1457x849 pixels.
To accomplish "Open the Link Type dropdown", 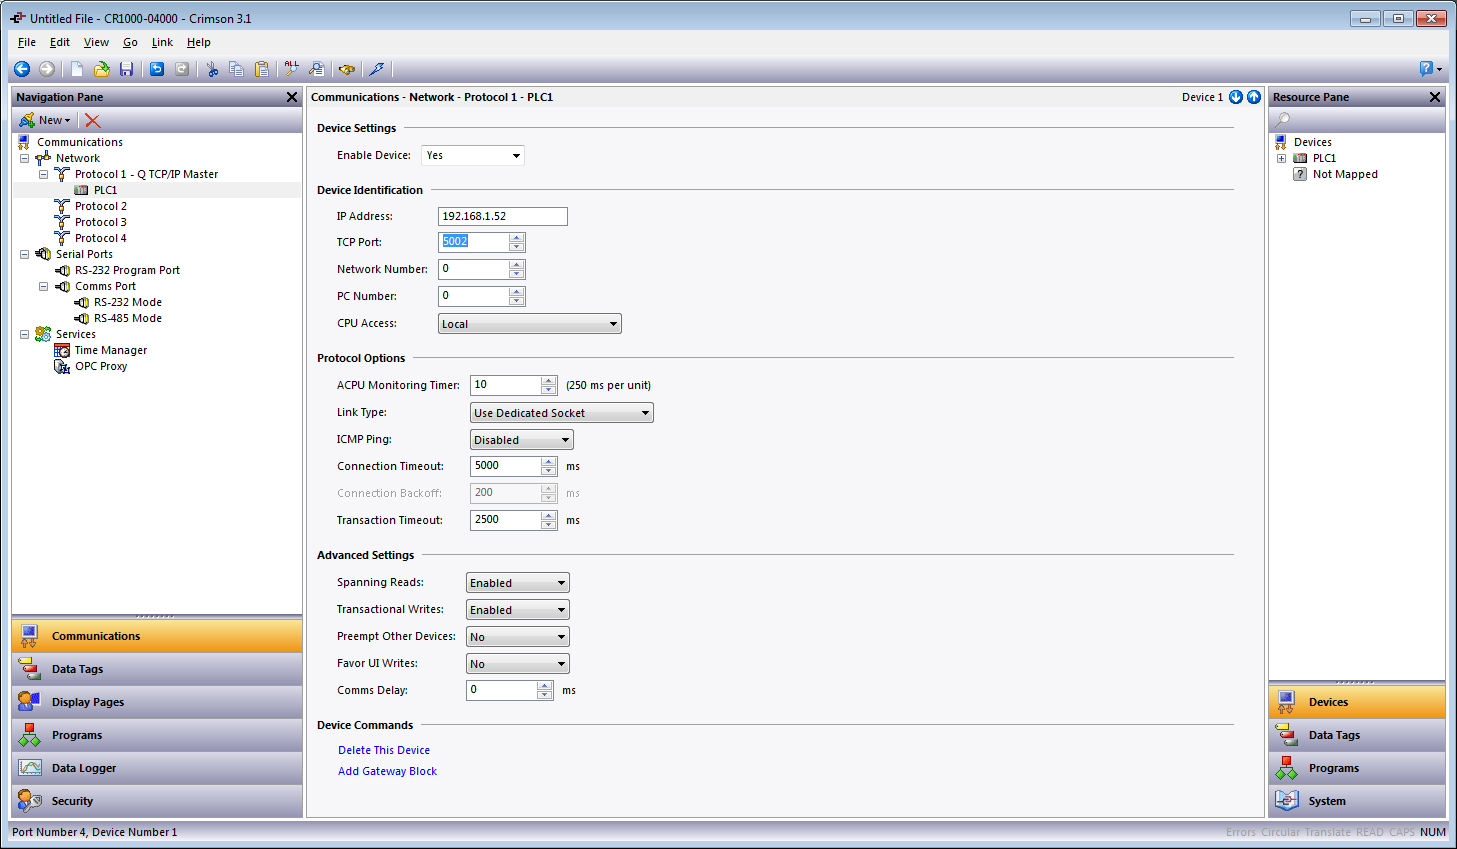I will click(x=562, y=413).
